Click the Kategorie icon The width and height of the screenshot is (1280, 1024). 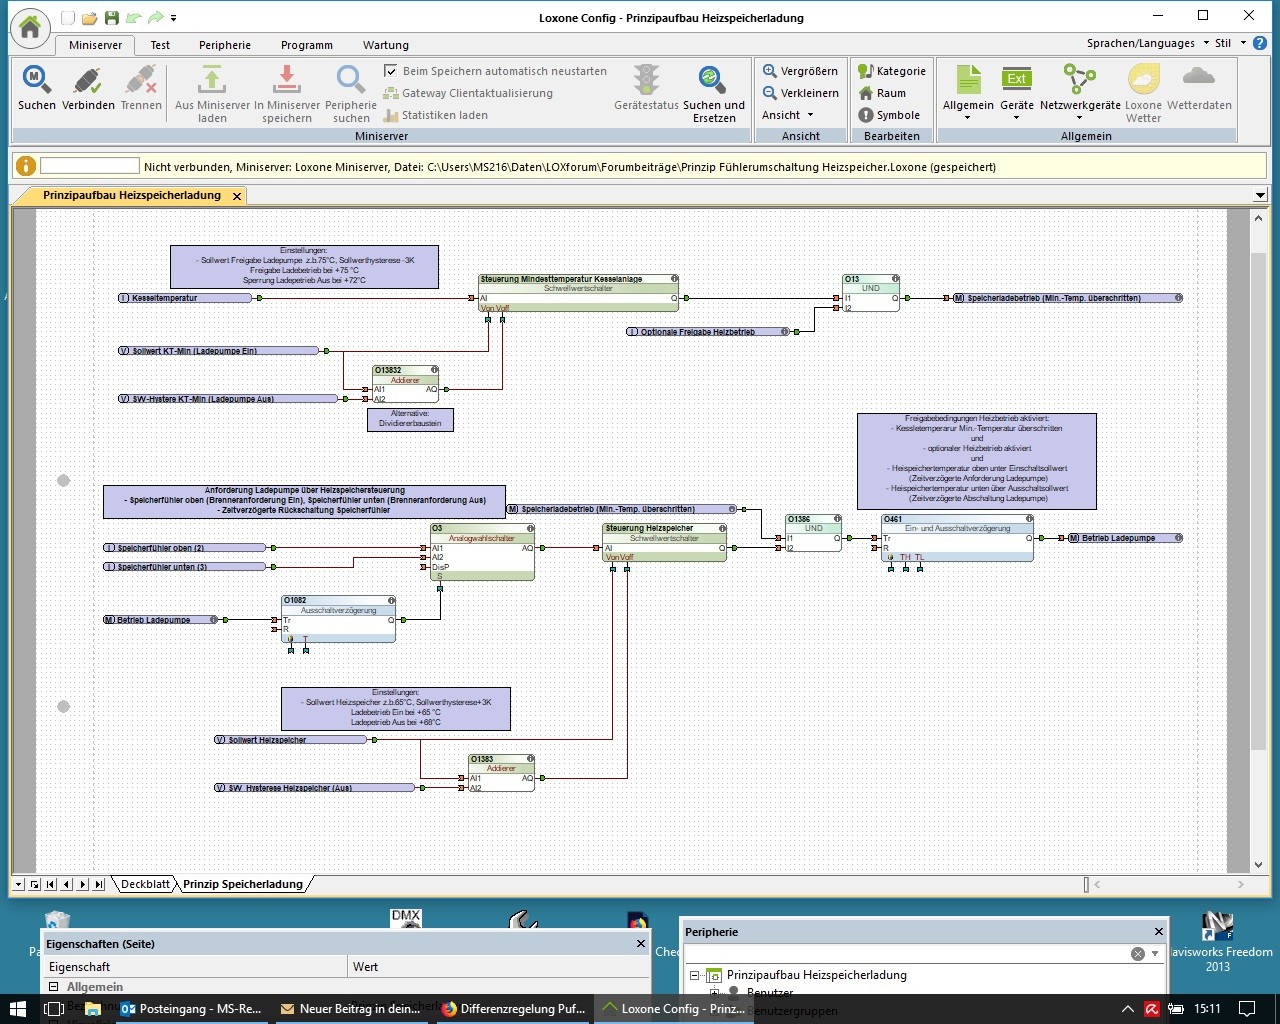pos(866,71)
